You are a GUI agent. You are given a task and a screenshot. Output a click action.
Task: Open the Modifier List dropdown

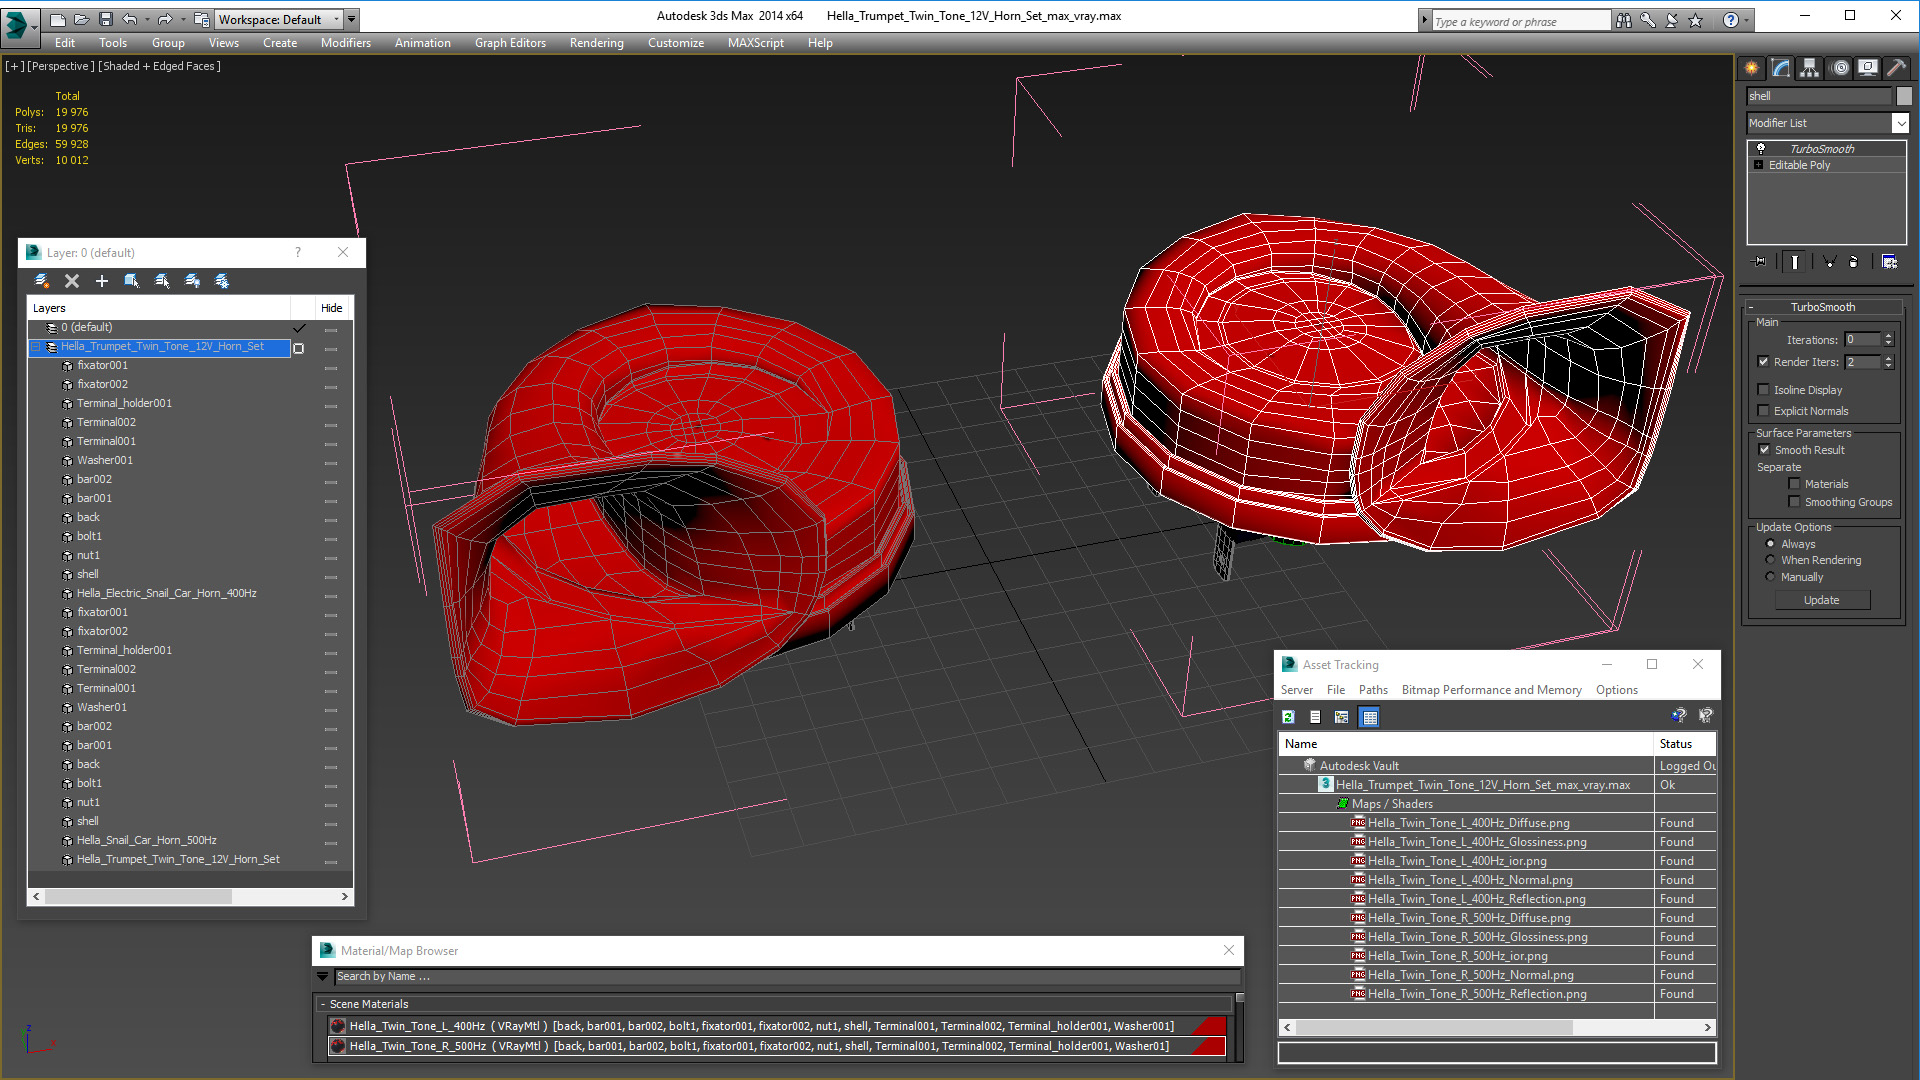point(1900,123)
